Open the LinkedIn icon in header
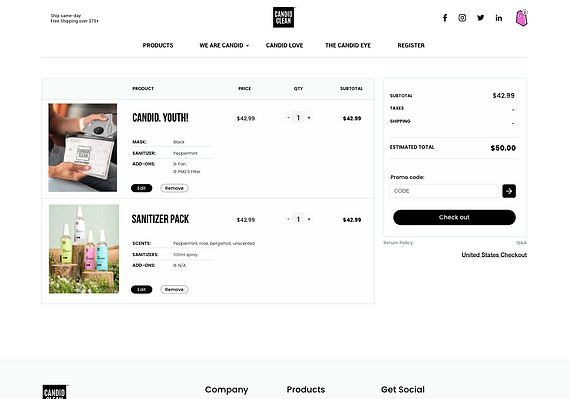The height and width of the screenshot is (399, 569). tap(499, 18)
